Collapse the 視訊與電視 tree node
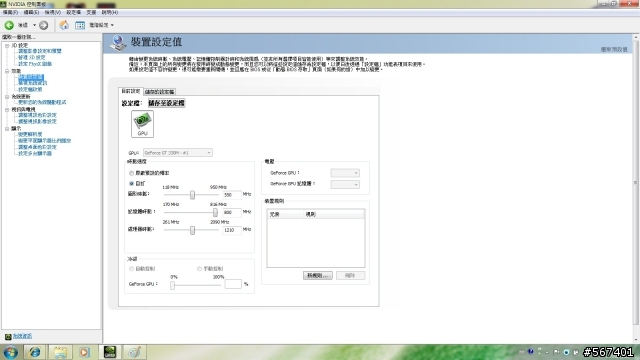Image resolution: width=640 pixels, height=360 pixels. pos(7,110)
